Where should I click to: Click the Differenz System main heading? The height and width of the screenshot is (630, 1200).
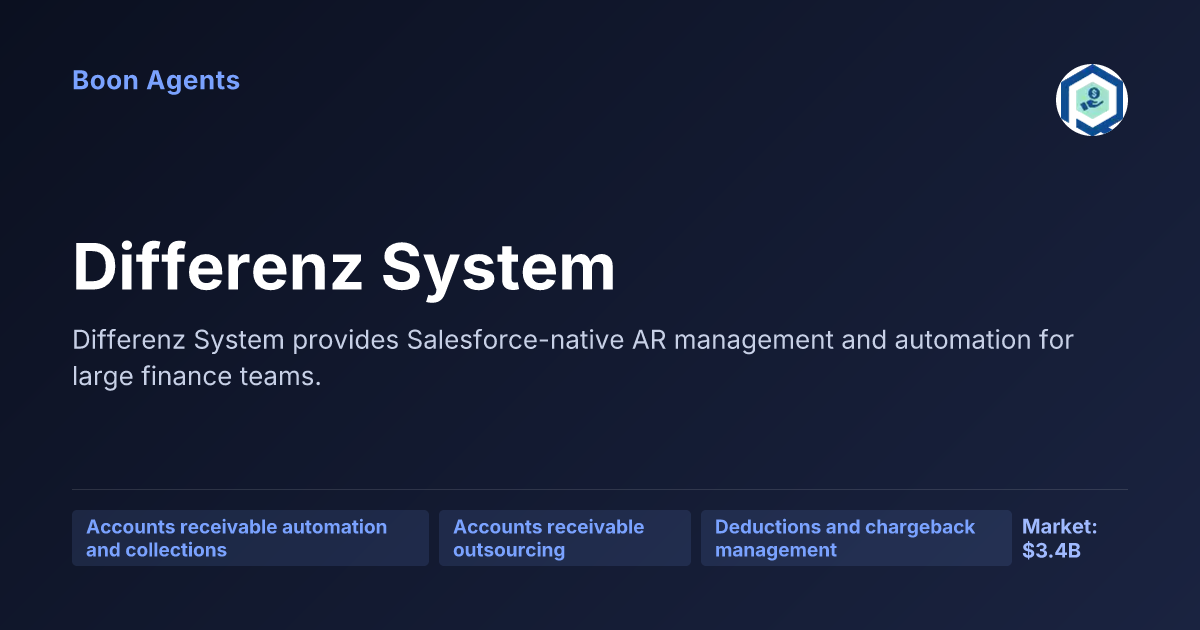click(344, 267)
